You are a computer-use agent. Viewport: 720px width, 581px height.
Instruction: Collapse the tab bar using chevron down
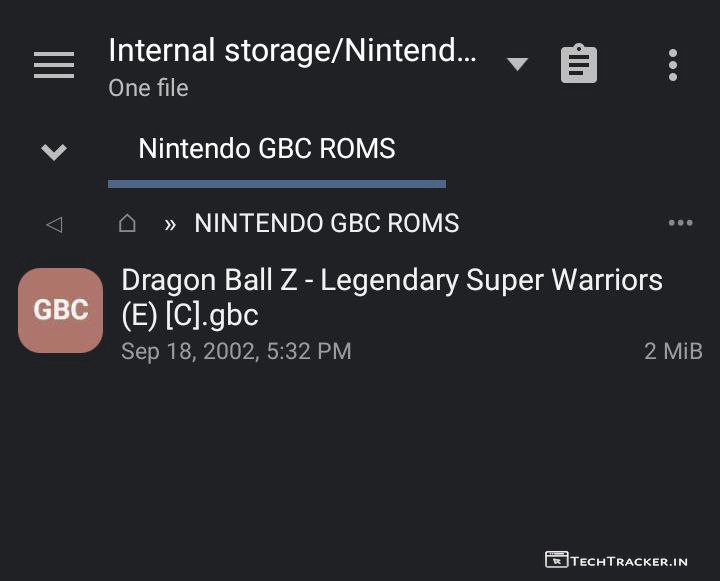pyautogui.click(x=54, y=152)
